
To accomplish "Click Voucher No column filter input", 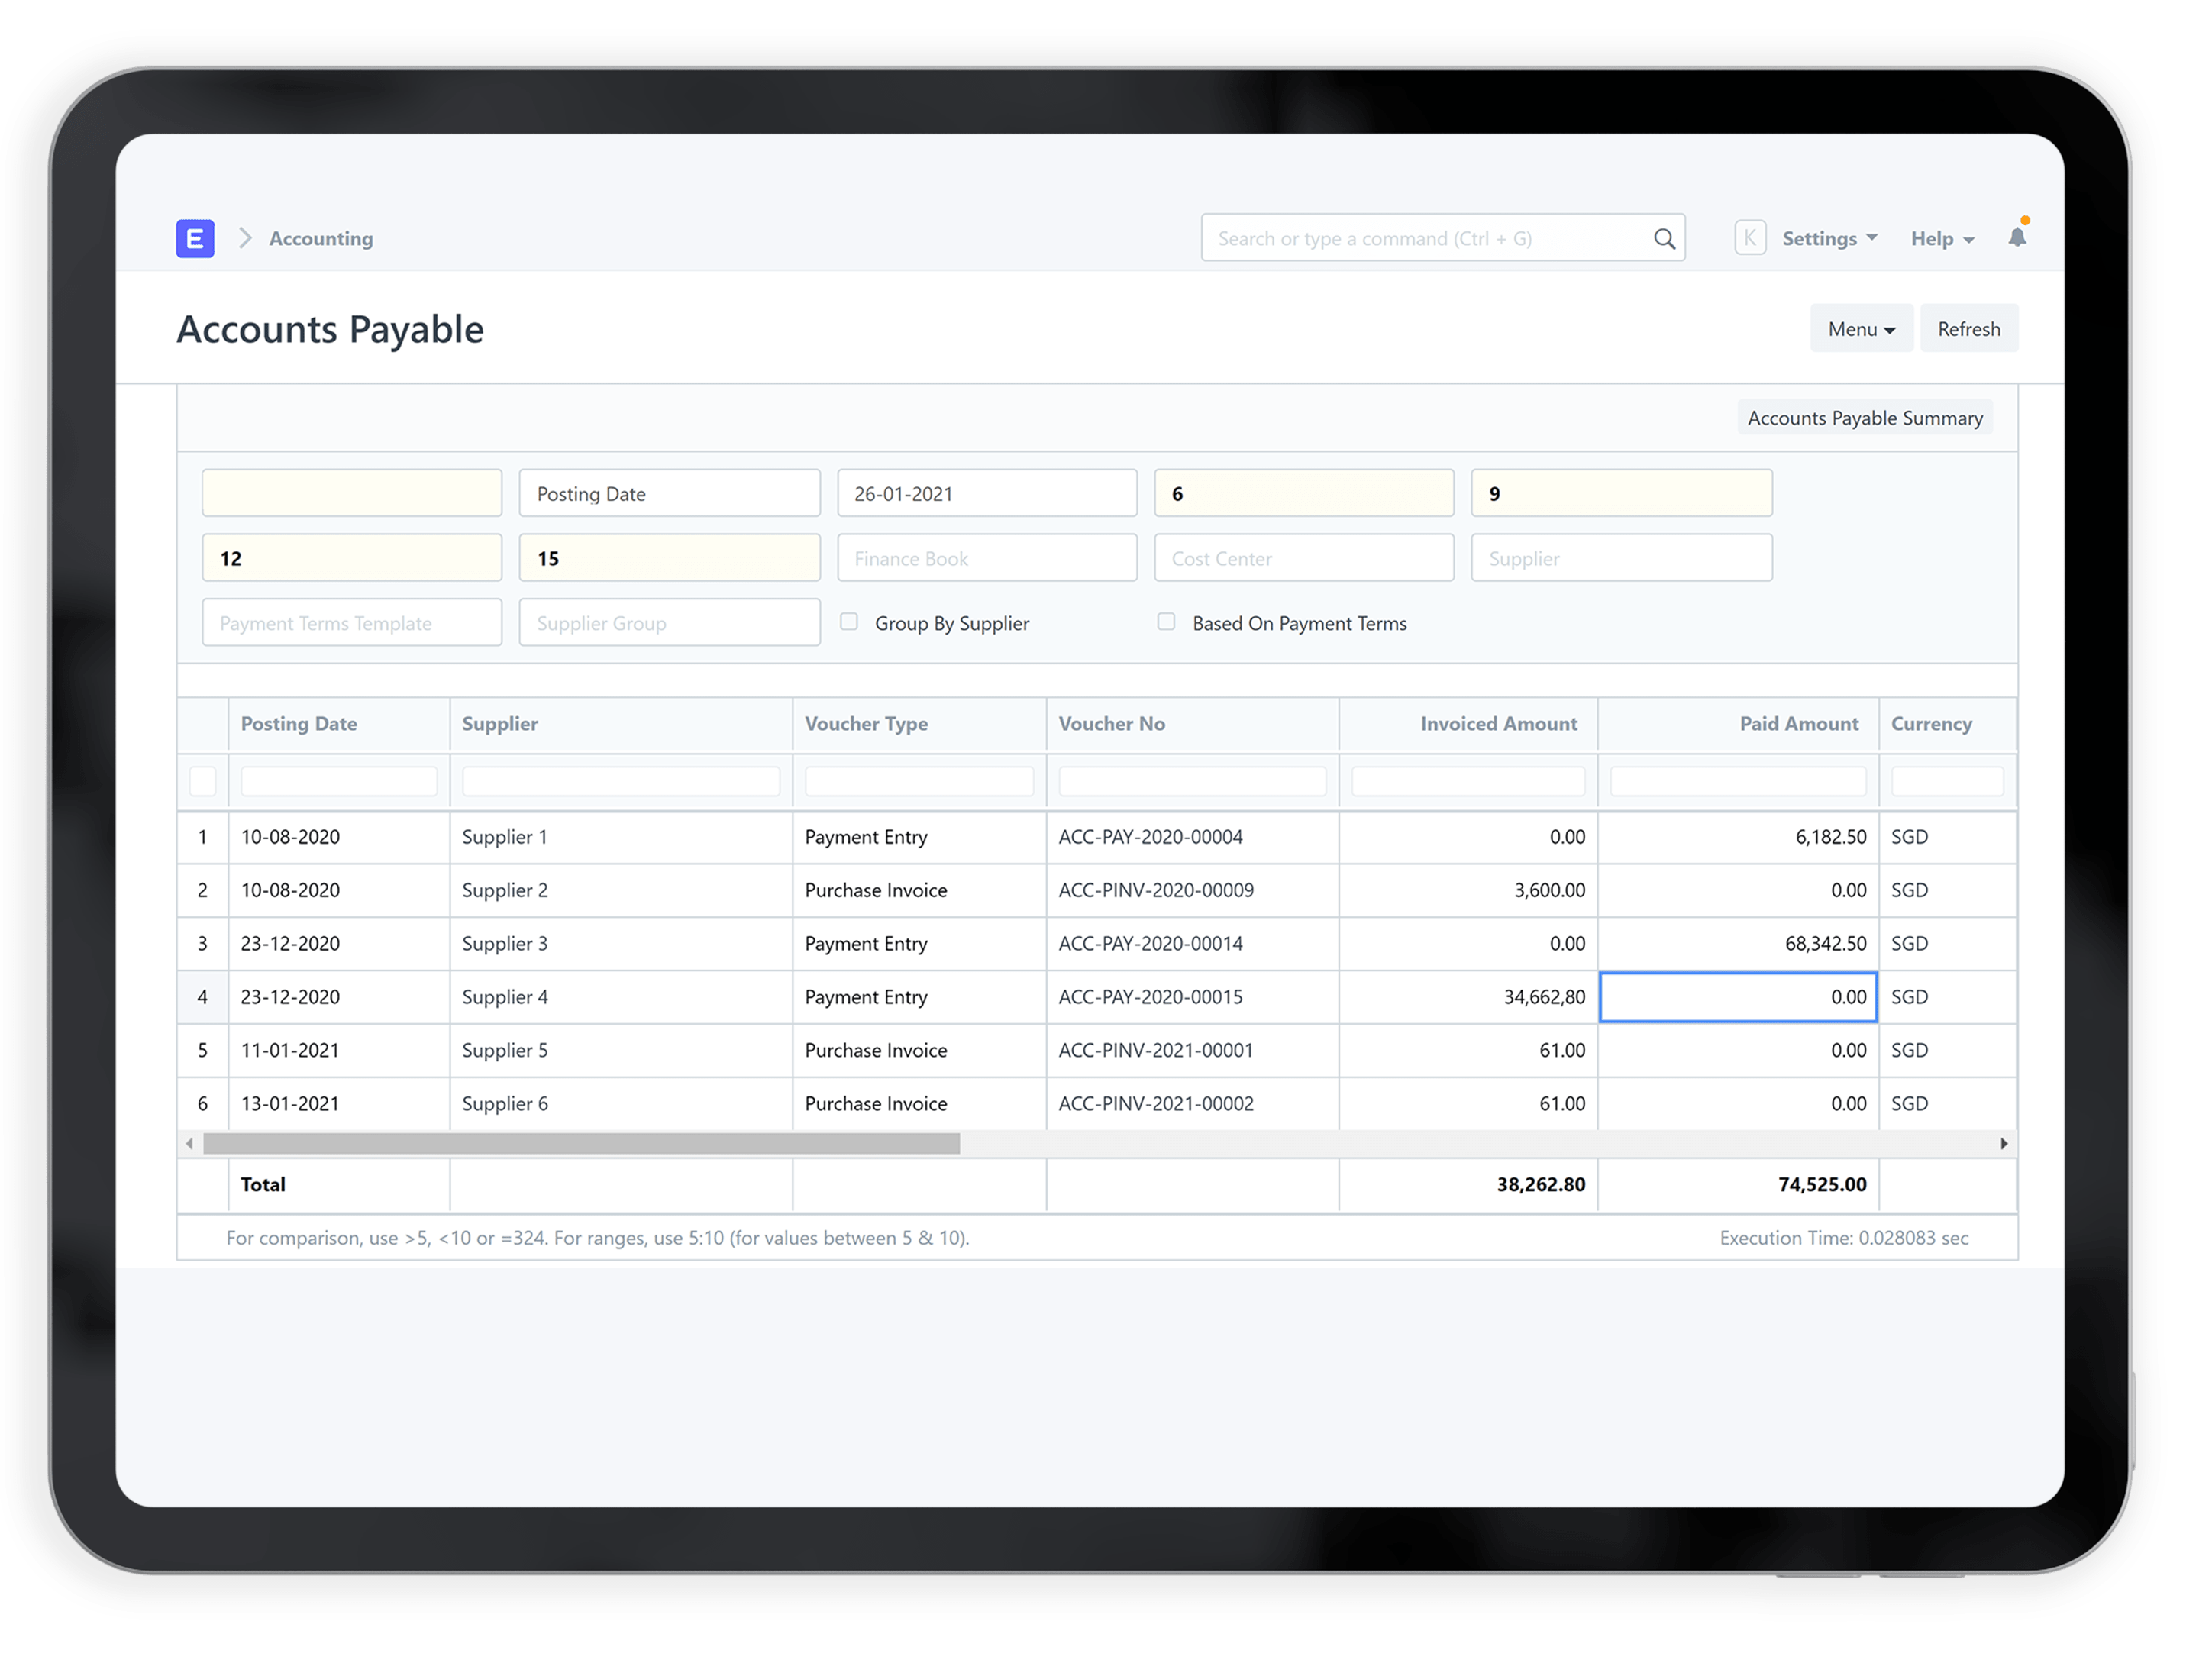I will (x=1192, y=781).
